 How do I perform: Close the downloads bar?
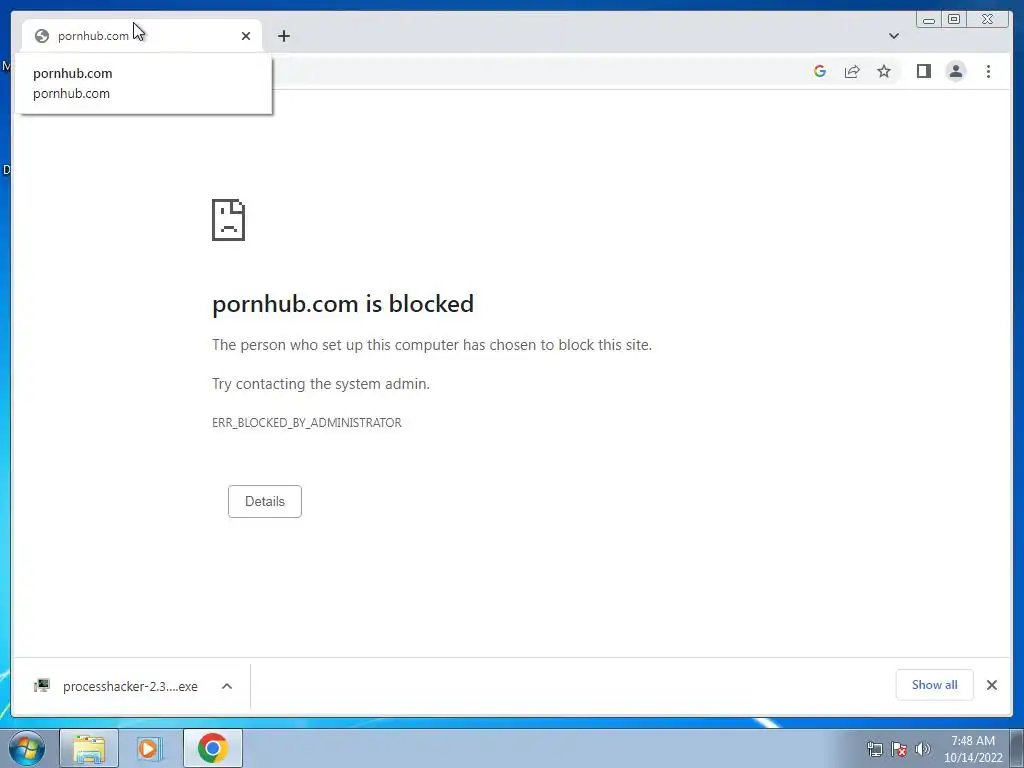pyautogui.click(x=991, y=685)
